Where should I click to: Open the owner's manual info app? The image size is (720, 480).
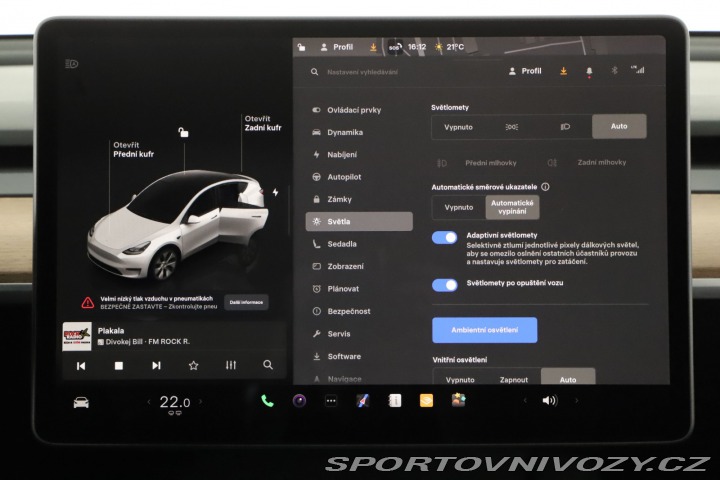tap(394, 401)
